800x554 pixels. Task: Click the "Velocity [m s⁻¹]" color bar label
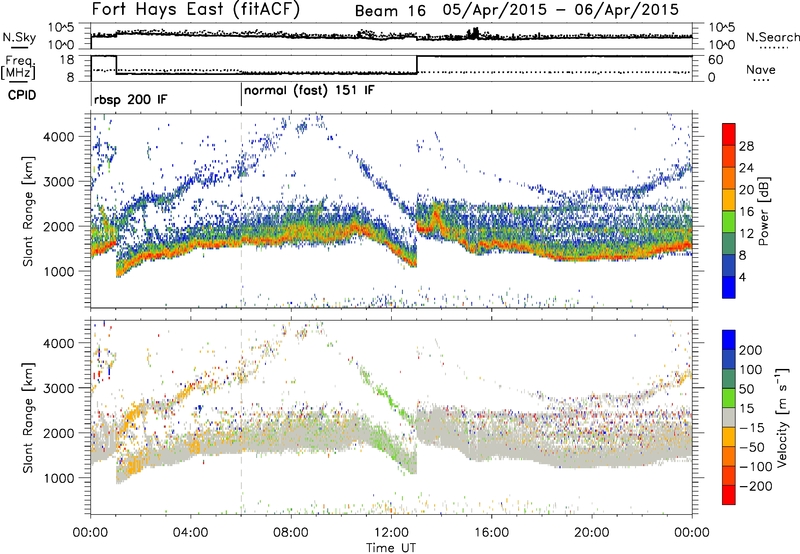point(781,417)
